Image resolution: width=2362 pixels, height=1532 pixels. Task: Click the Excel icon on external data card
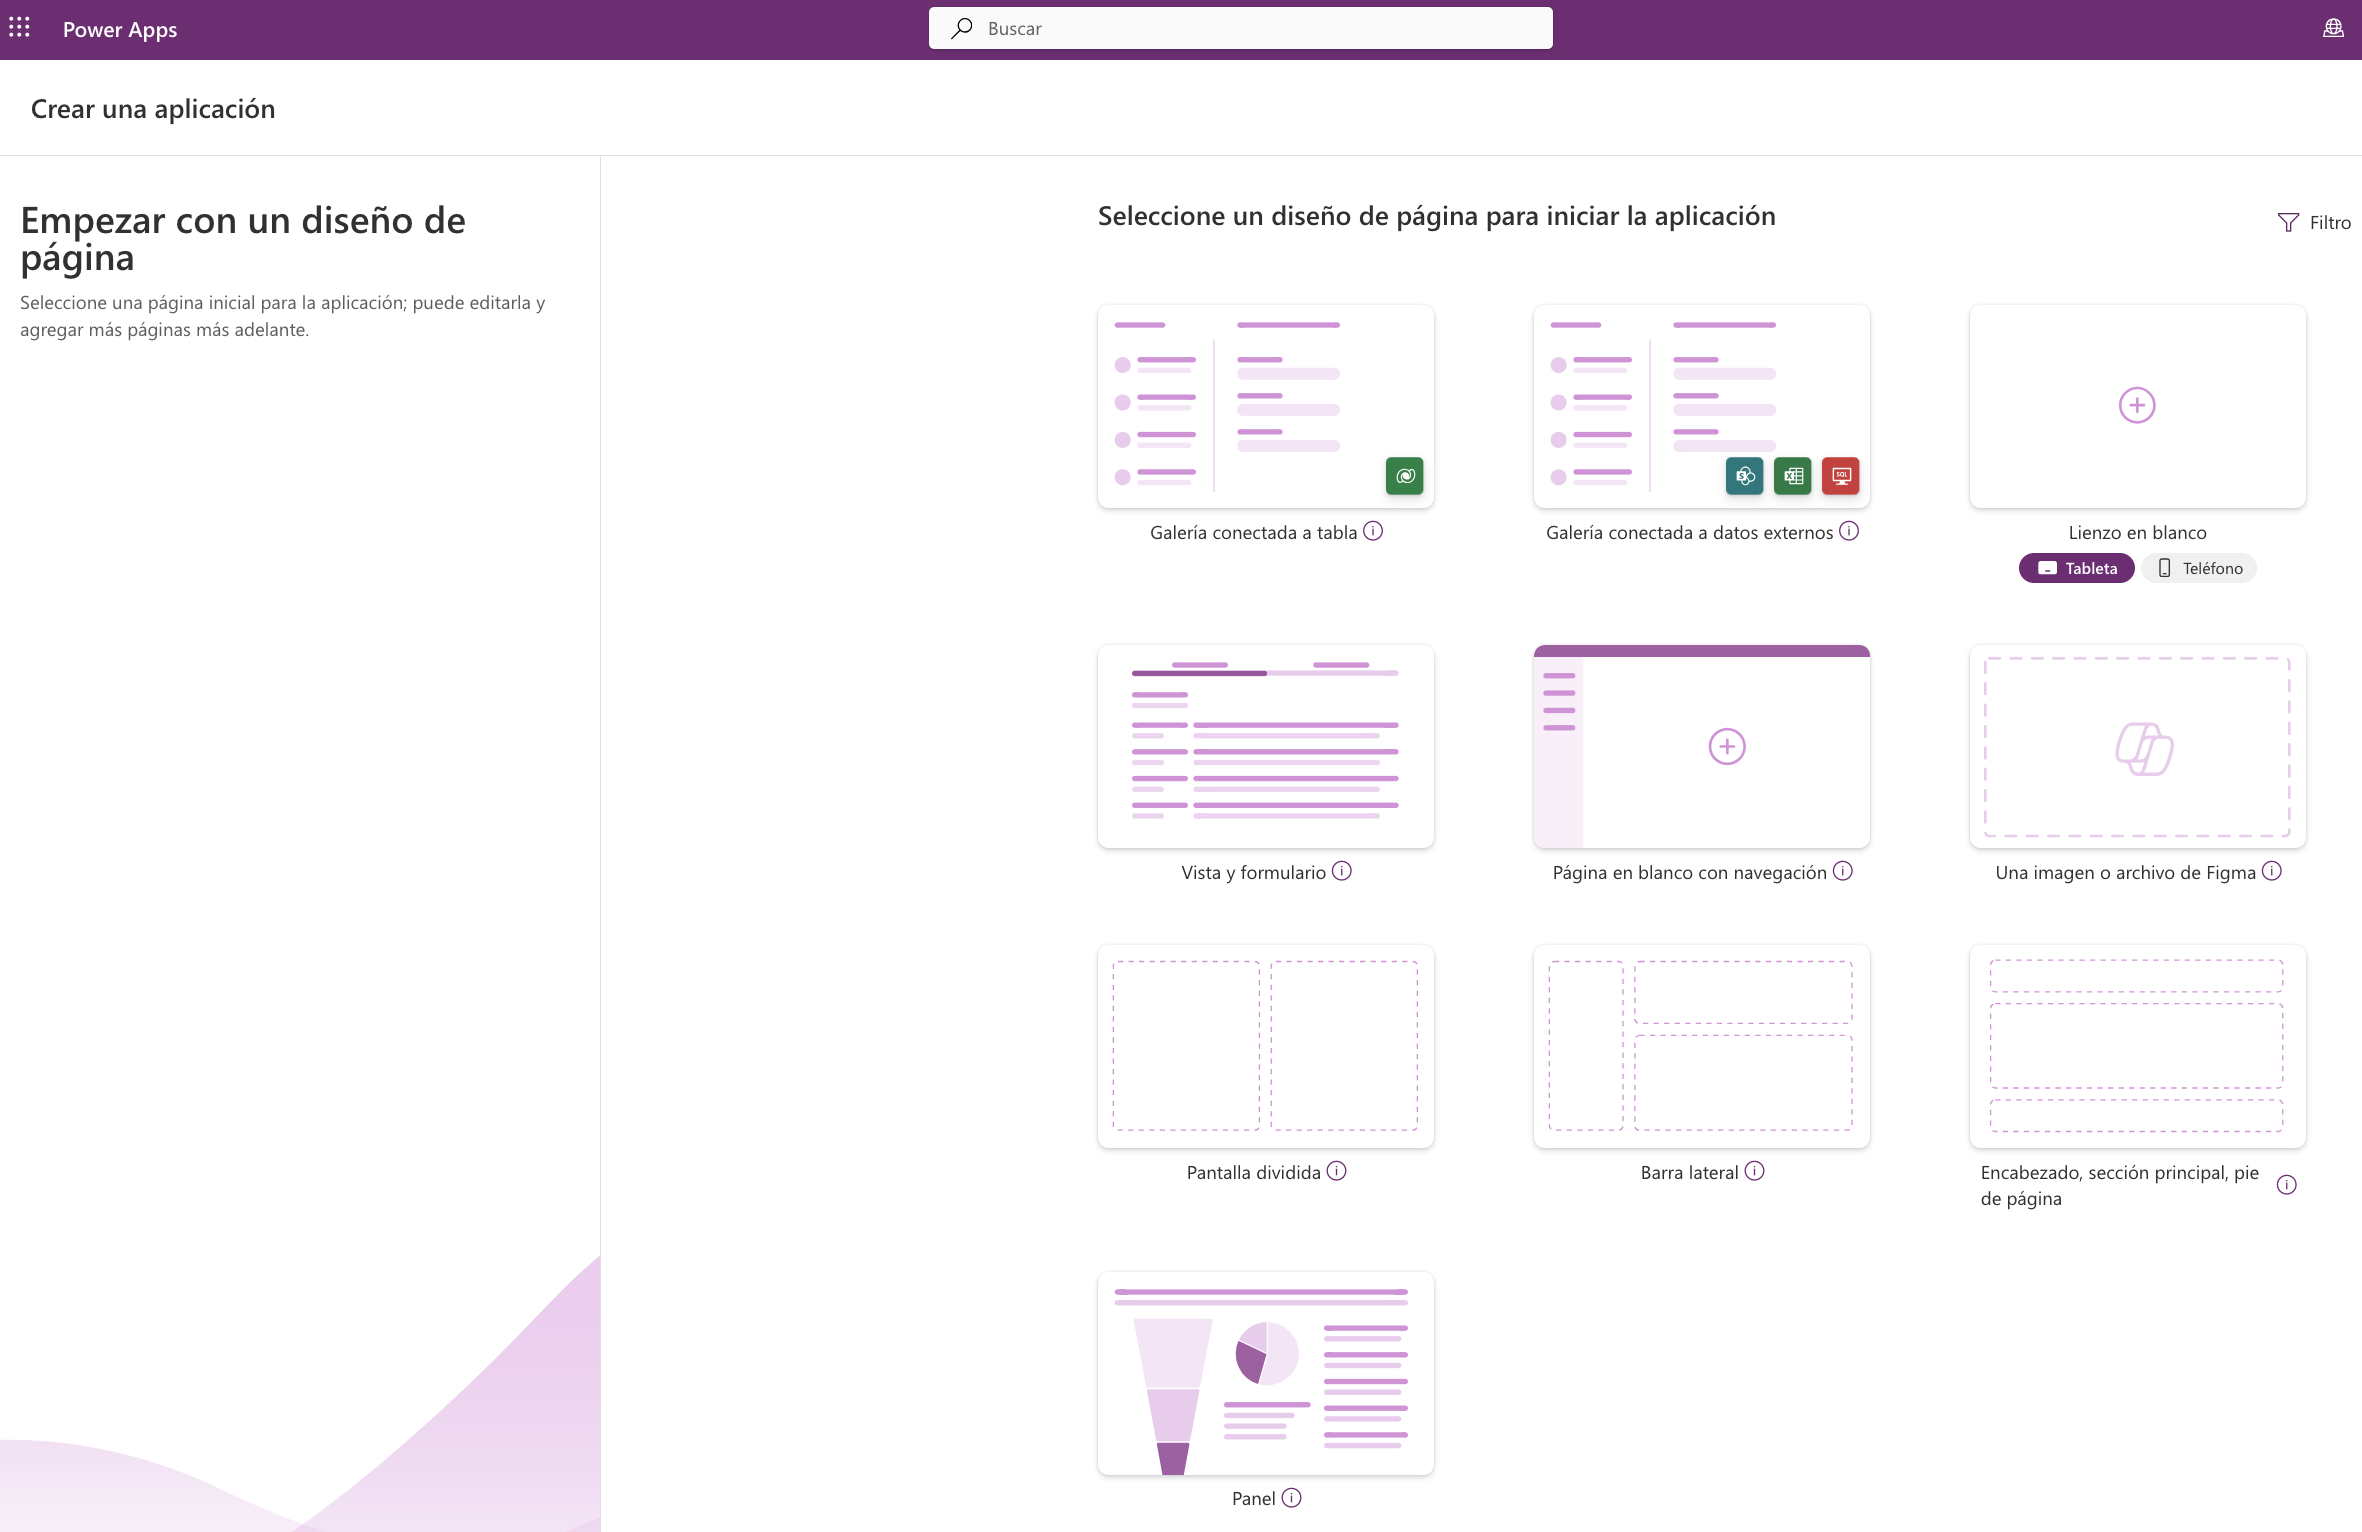point(1793,476)
